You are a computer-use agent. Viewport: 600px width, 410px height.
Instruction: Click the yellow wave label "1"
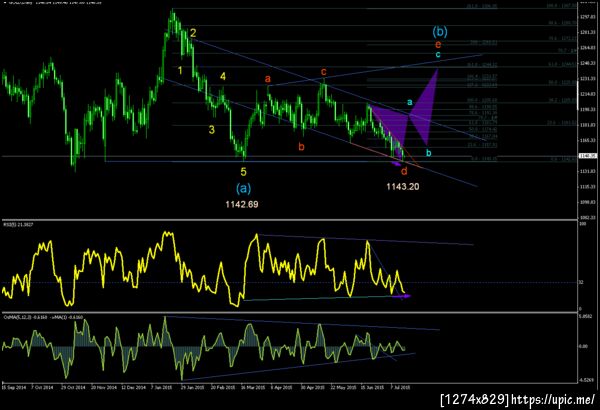[180, 70]
